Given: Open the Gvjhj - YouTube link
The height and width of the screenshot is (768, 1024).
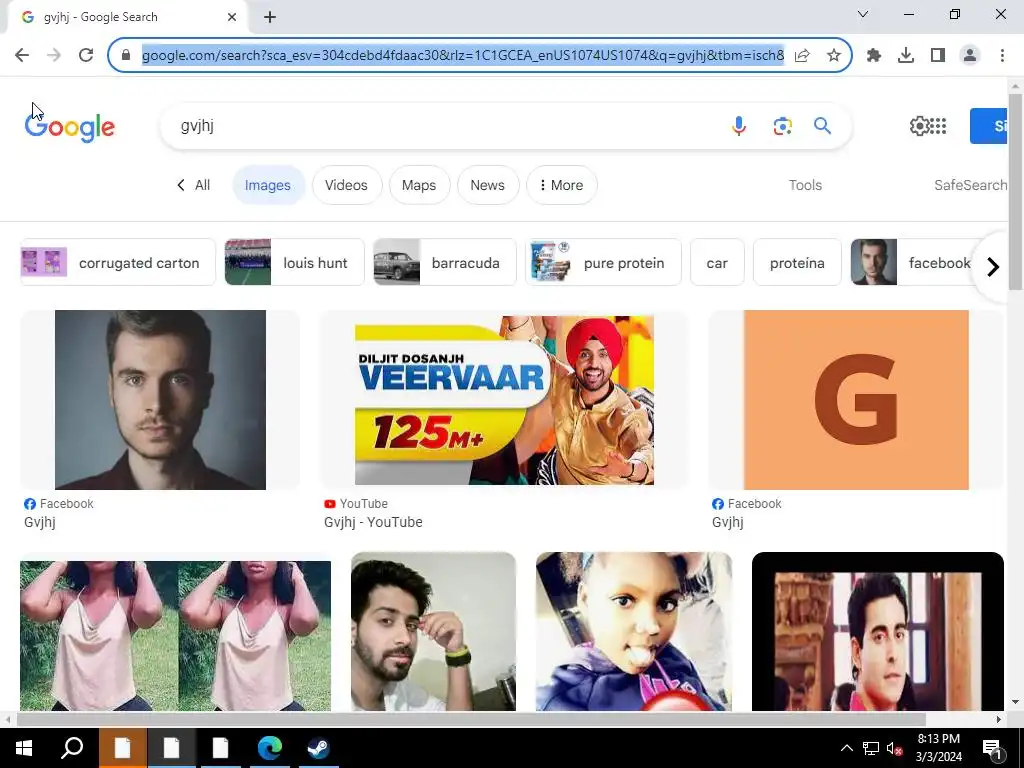Looking at the screenshot, I should pyautogui.click(x=373, y=522).
